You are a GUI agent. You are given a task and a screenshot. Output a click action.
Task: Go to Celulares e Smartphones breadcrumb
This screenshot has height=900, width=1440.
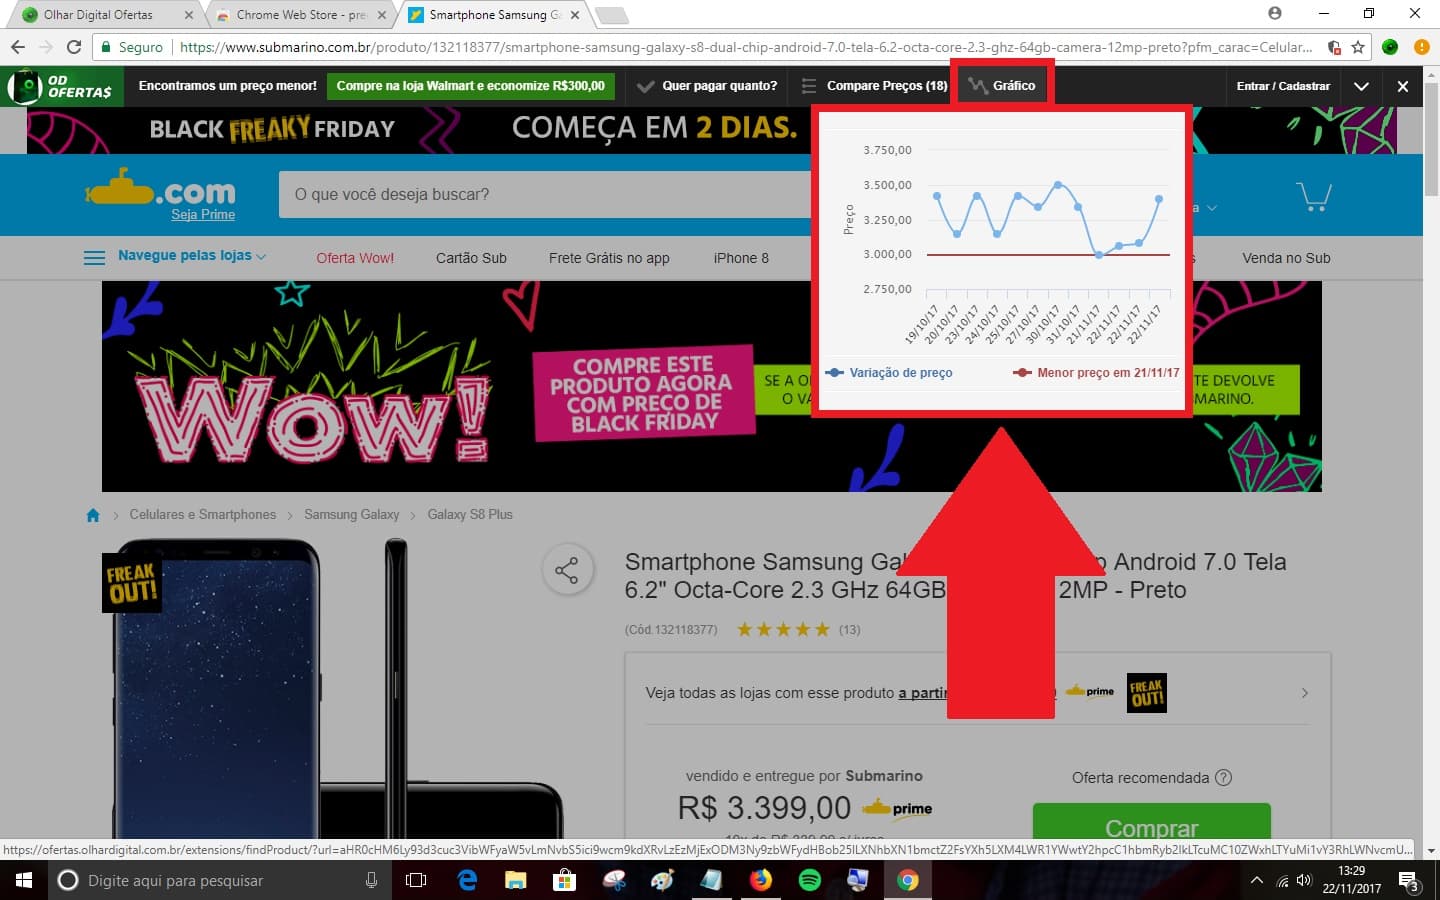[x=202, y=515]
